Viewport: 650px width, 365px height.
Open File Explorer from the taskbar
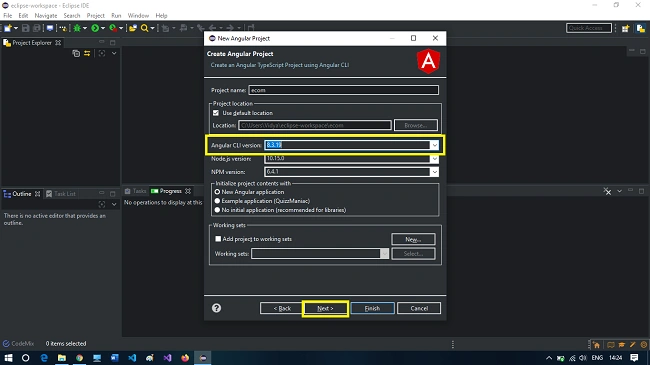pyautogui.click(x=62, y=358)
